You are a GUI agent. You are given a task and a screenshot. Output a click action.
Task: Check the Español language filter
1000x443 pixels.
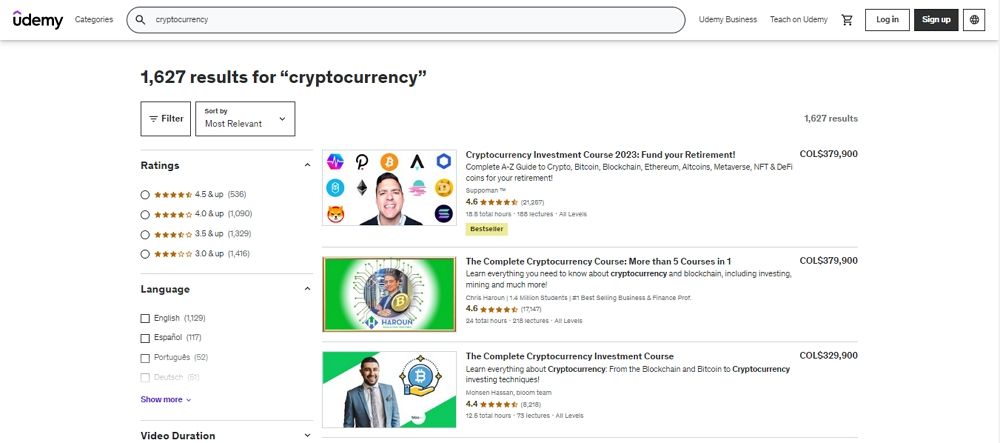tap(146, 338)
